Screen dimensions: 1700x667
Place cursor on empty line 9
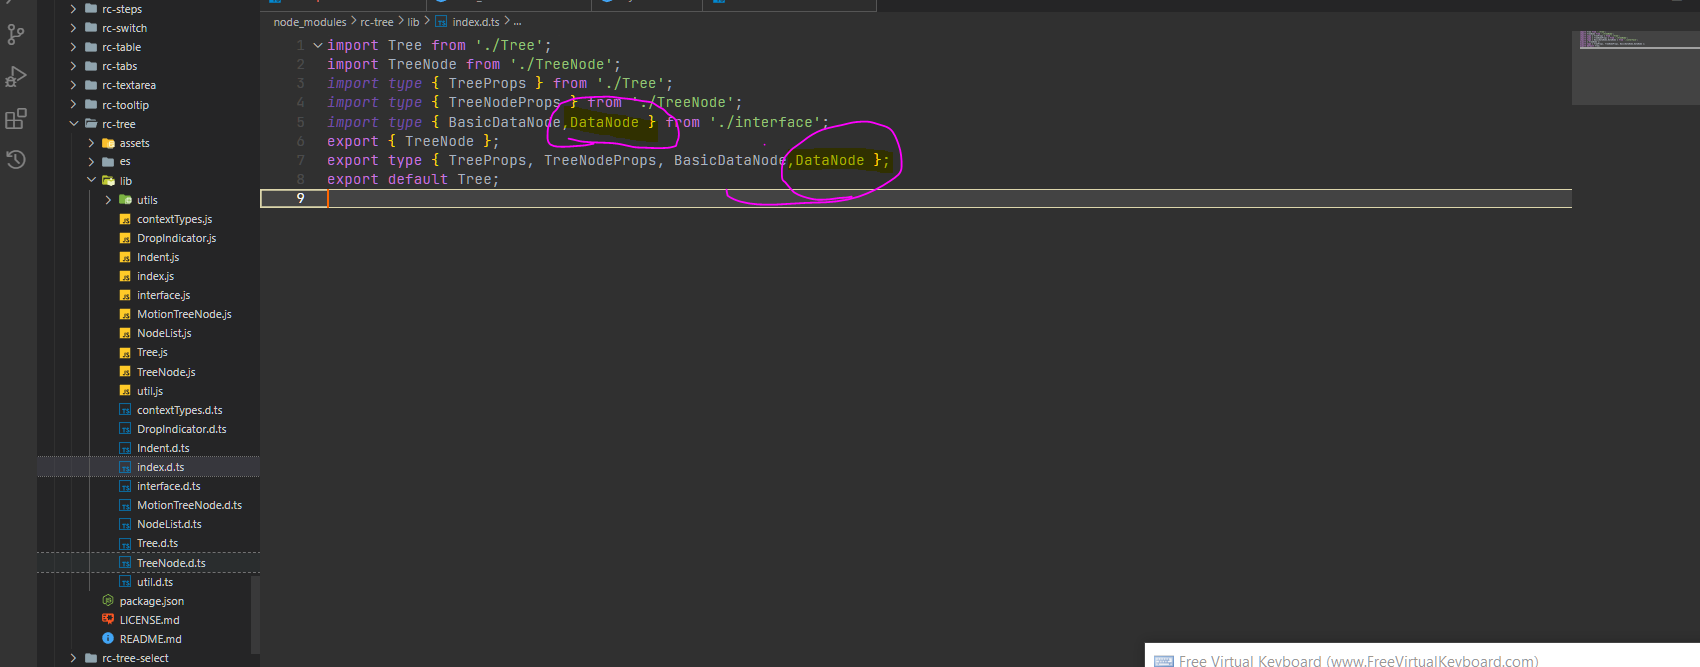click(950, 198)
